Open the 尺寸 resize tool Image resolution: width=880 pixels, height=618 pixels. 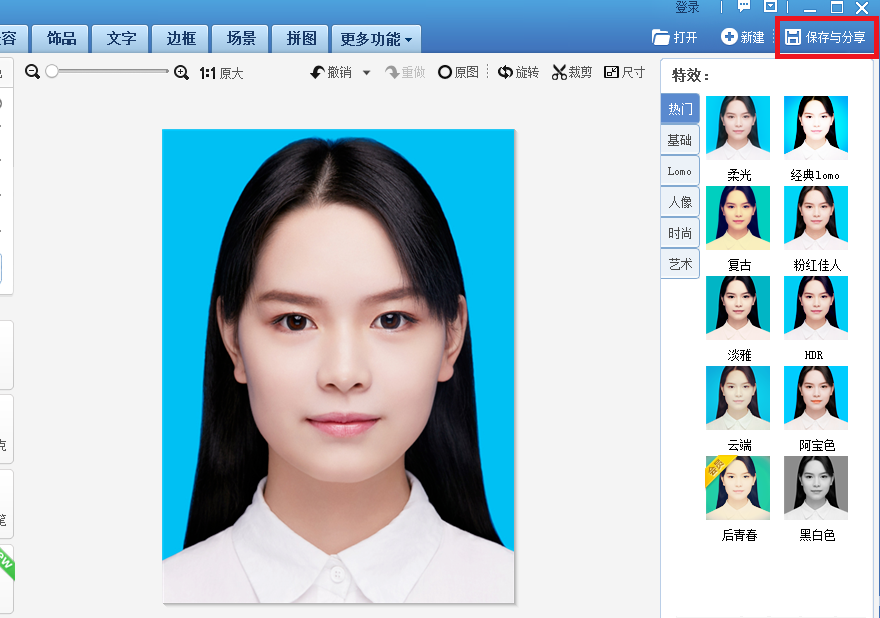click(x=624, y=72)
